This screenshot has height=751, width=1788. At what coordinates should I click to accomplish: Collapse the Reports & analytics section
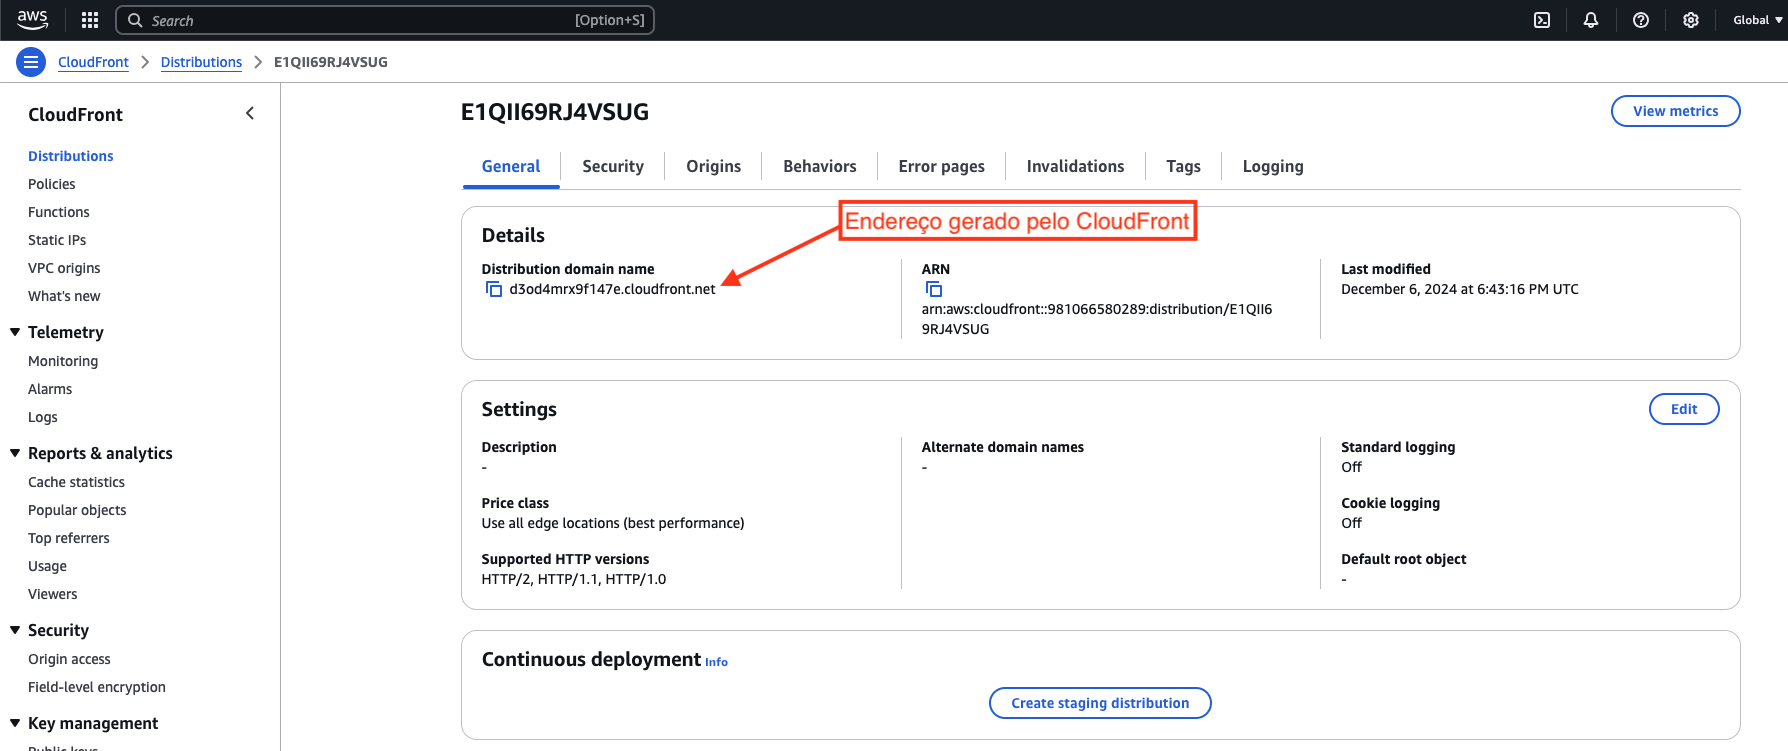15,453
